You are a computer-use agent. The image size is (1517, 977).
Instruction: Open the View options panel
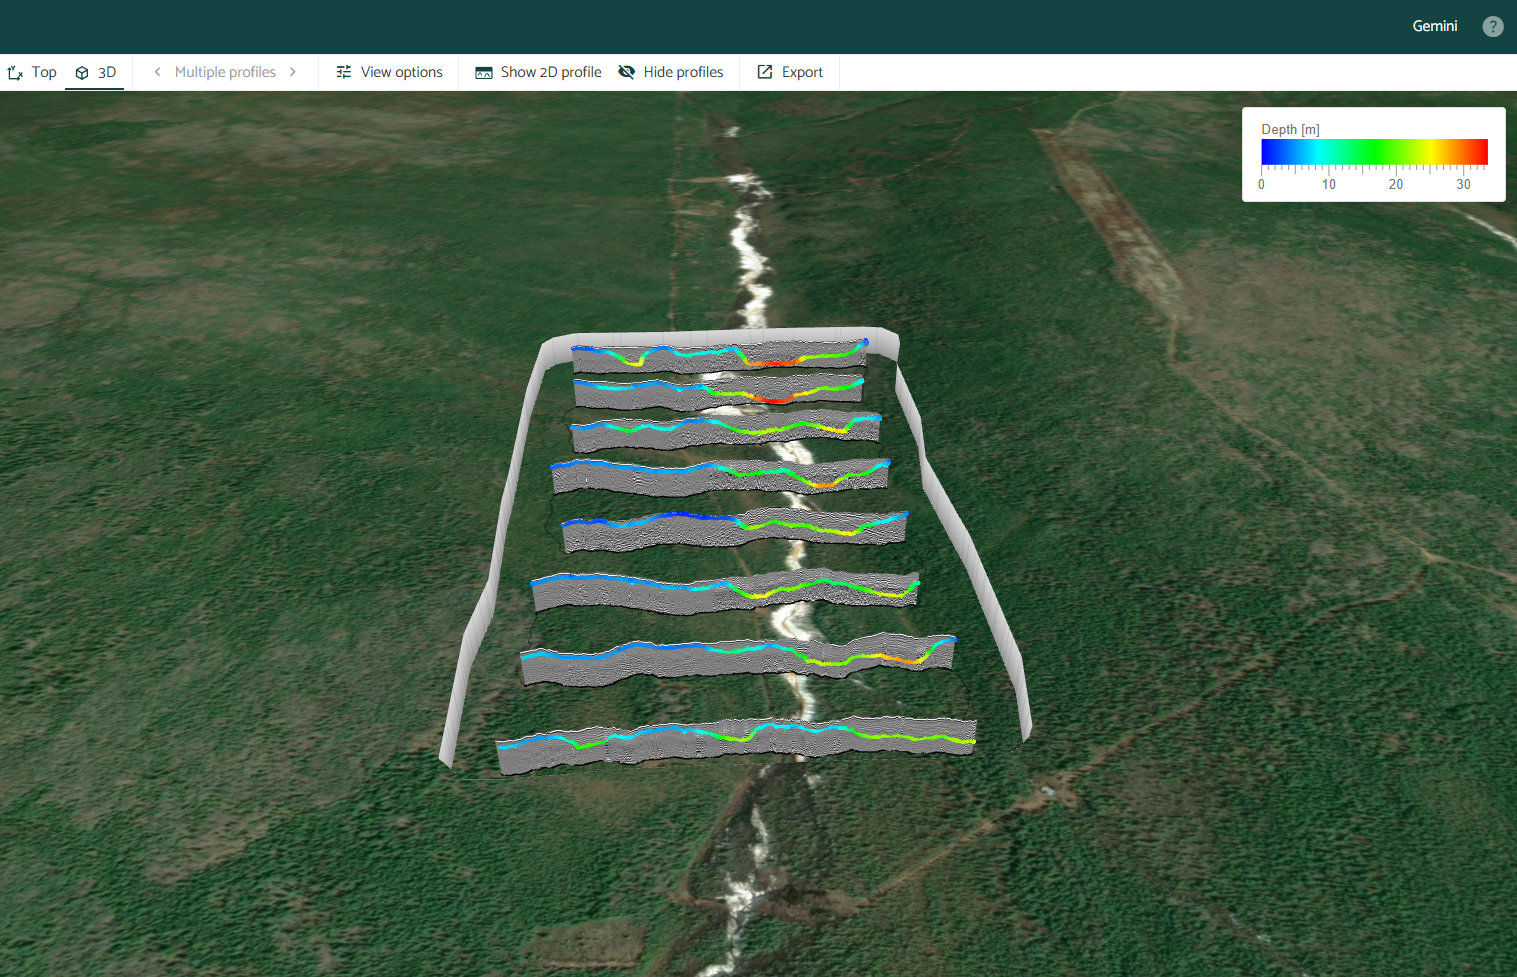pyautogui.click(x=389, y=71)
